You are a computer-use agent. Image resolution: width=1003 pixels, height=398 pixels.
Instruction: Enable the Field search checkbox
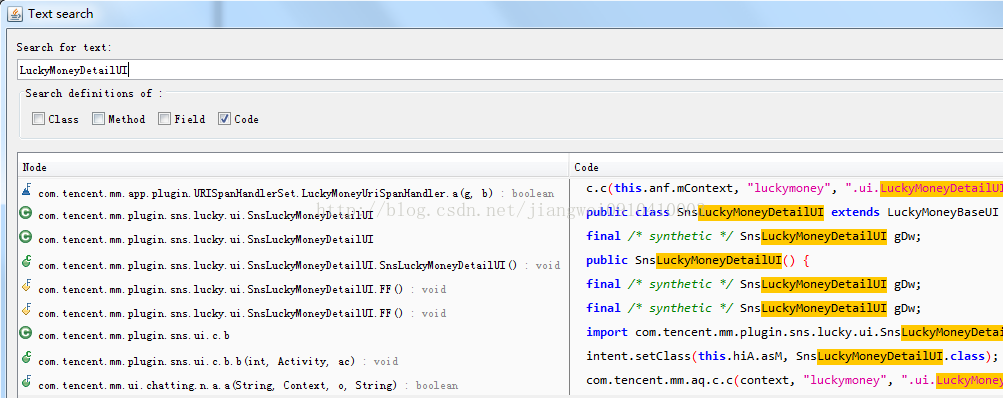point(165,118)
